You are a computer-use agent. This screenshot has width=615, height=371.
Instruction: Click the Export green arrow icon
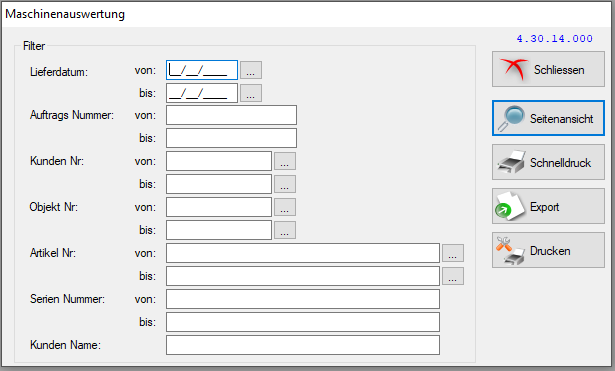[x=510, y=206]
